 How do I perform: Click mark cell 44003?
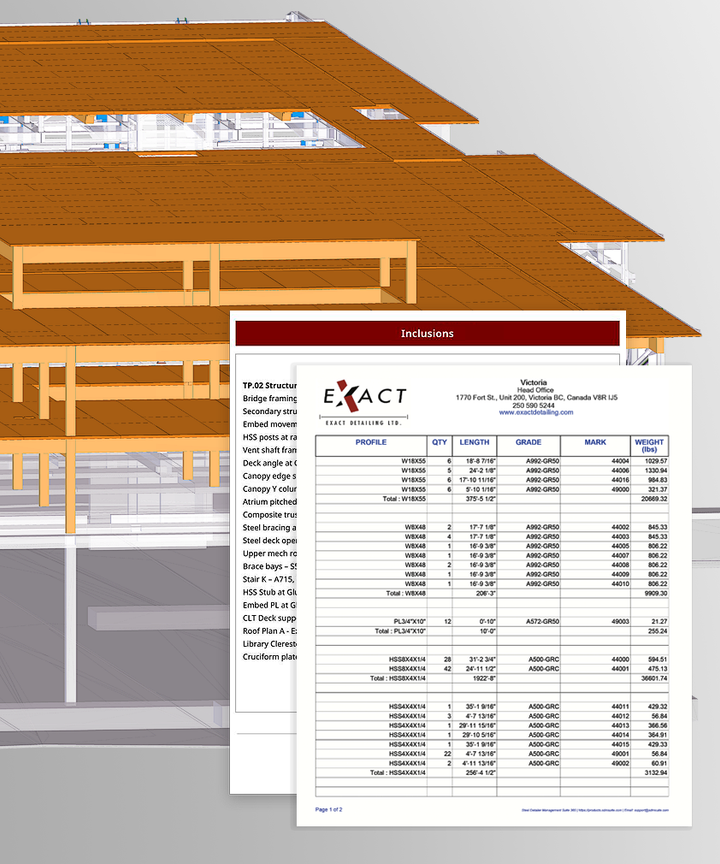pyautogui.click(x=620, y=537)
